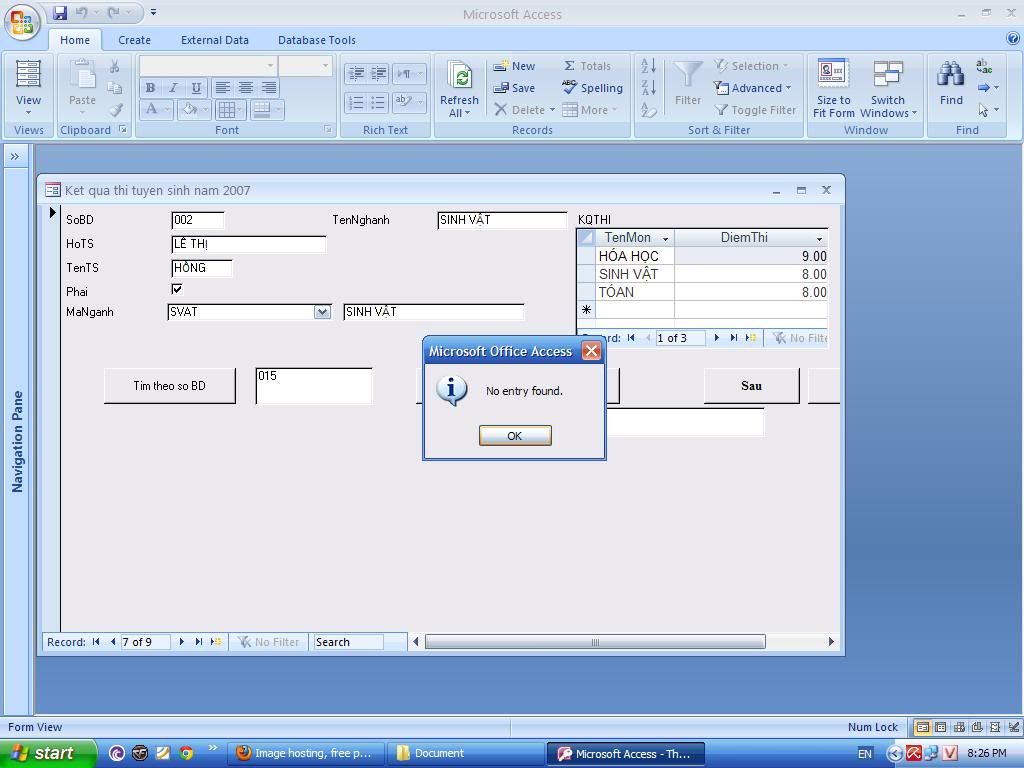
Task: Click the Windows start button
Action: click(47, 753)
